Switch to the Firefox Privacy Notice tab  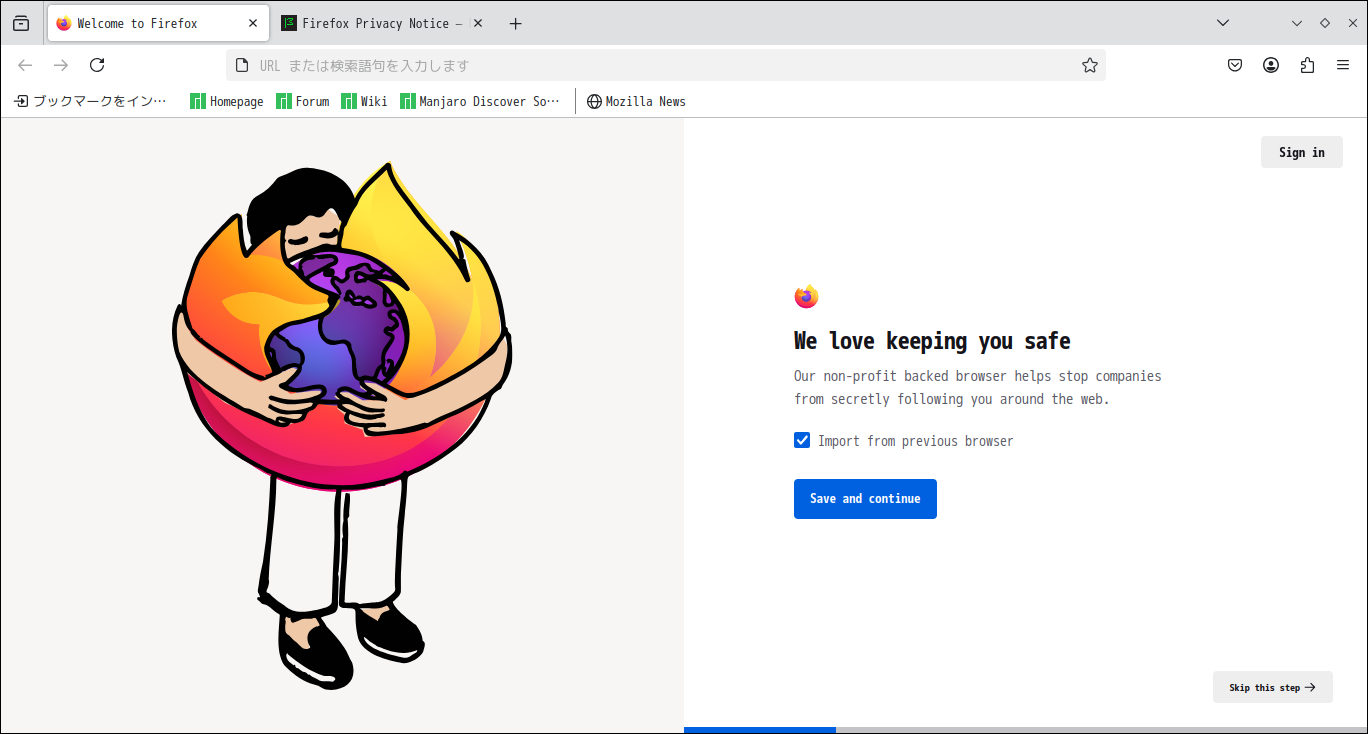coord(382,23)
